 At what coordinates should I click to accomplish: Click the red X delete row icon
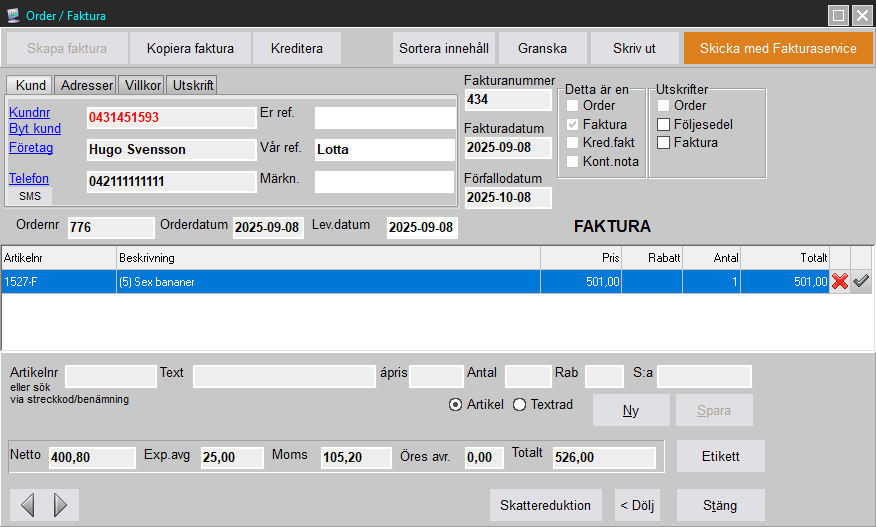840,282
